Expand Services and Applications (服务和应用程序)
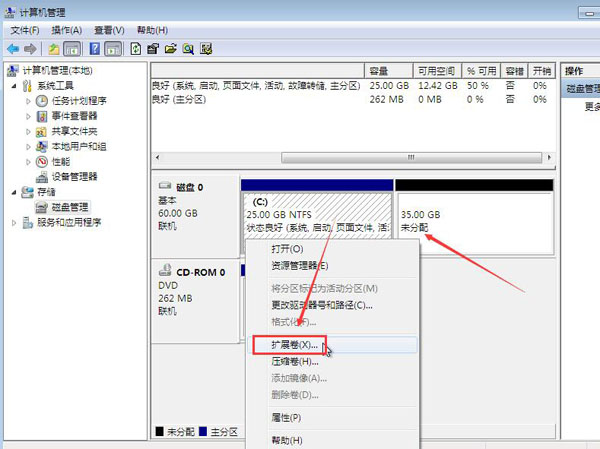The height and width of the screenshot is (449, 600). point(14,222)
